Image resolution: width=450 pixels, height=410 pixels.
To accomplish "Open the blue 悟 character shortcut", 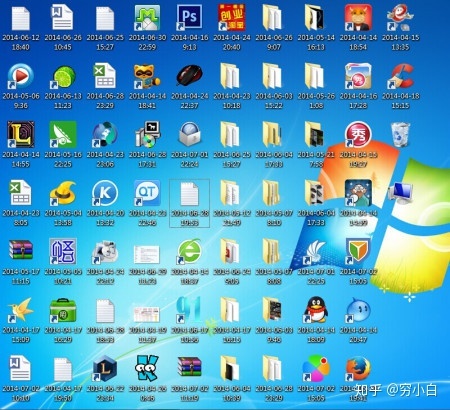I will click(63, 251).
